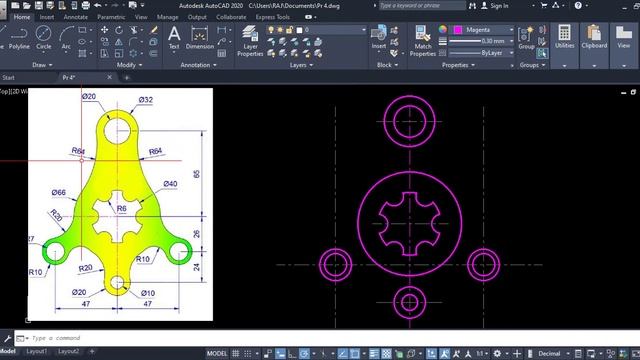Screen dimensions: 640x360
Task: Click Match Properties tool
Action: 422,41
